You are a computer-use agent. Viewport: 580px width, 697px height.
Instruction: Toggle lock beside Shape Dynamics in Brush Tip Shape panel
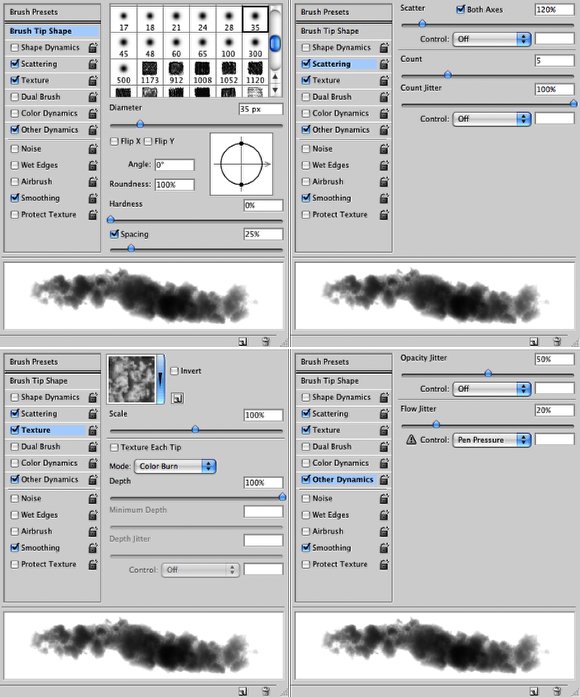click(93, 47)
